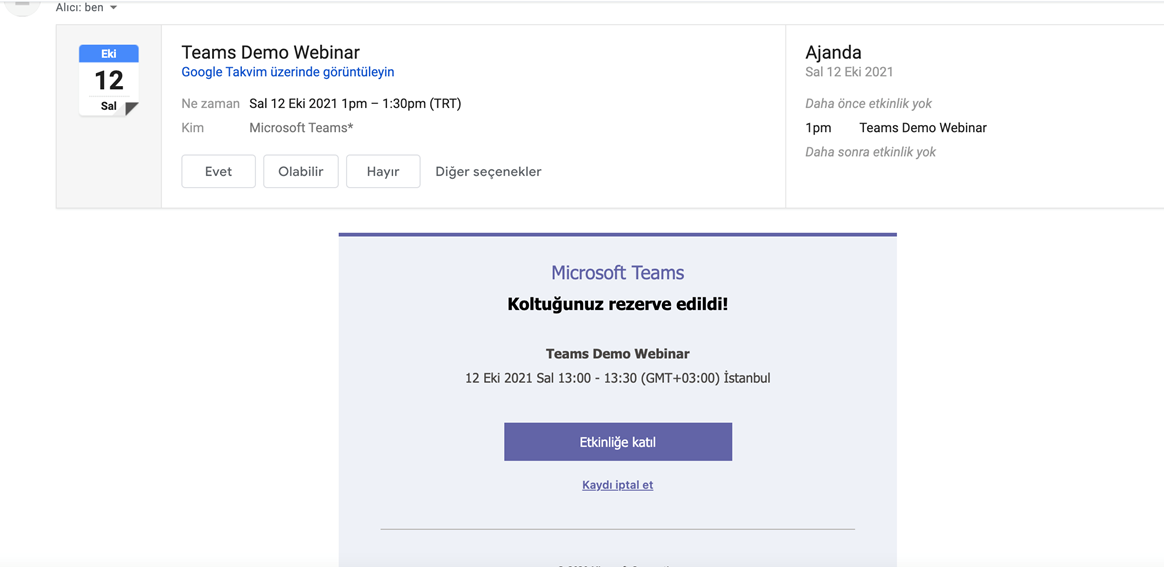The height and width of the screenshot is (567, 1164).
Task: Accept the invitation with Evet
Action: pyautogui.click(x=218, y=171)
